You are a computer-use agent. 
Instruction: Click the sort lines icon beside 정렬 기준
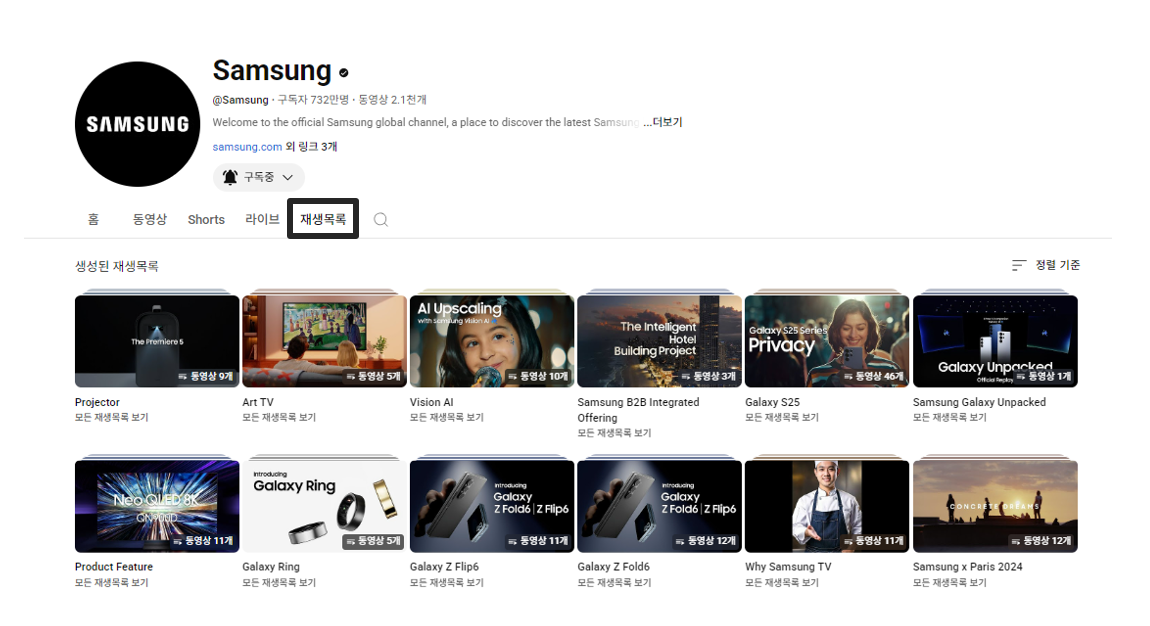coord(1019,265)
